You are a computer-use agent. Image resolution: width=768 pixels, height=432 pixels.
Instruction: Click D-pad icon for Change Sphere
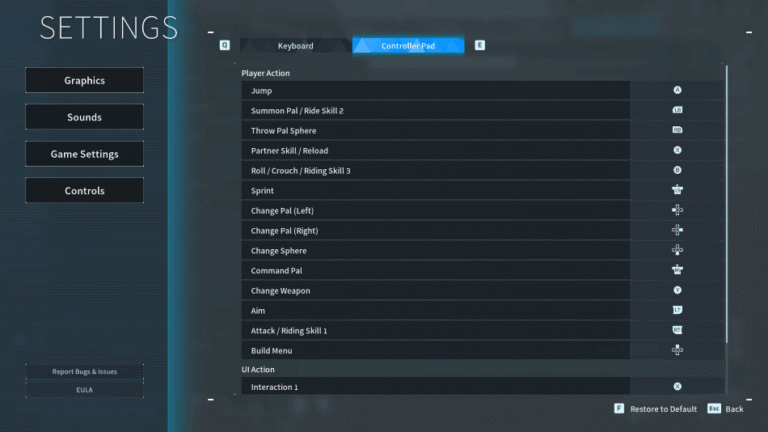tap(677, 250)
